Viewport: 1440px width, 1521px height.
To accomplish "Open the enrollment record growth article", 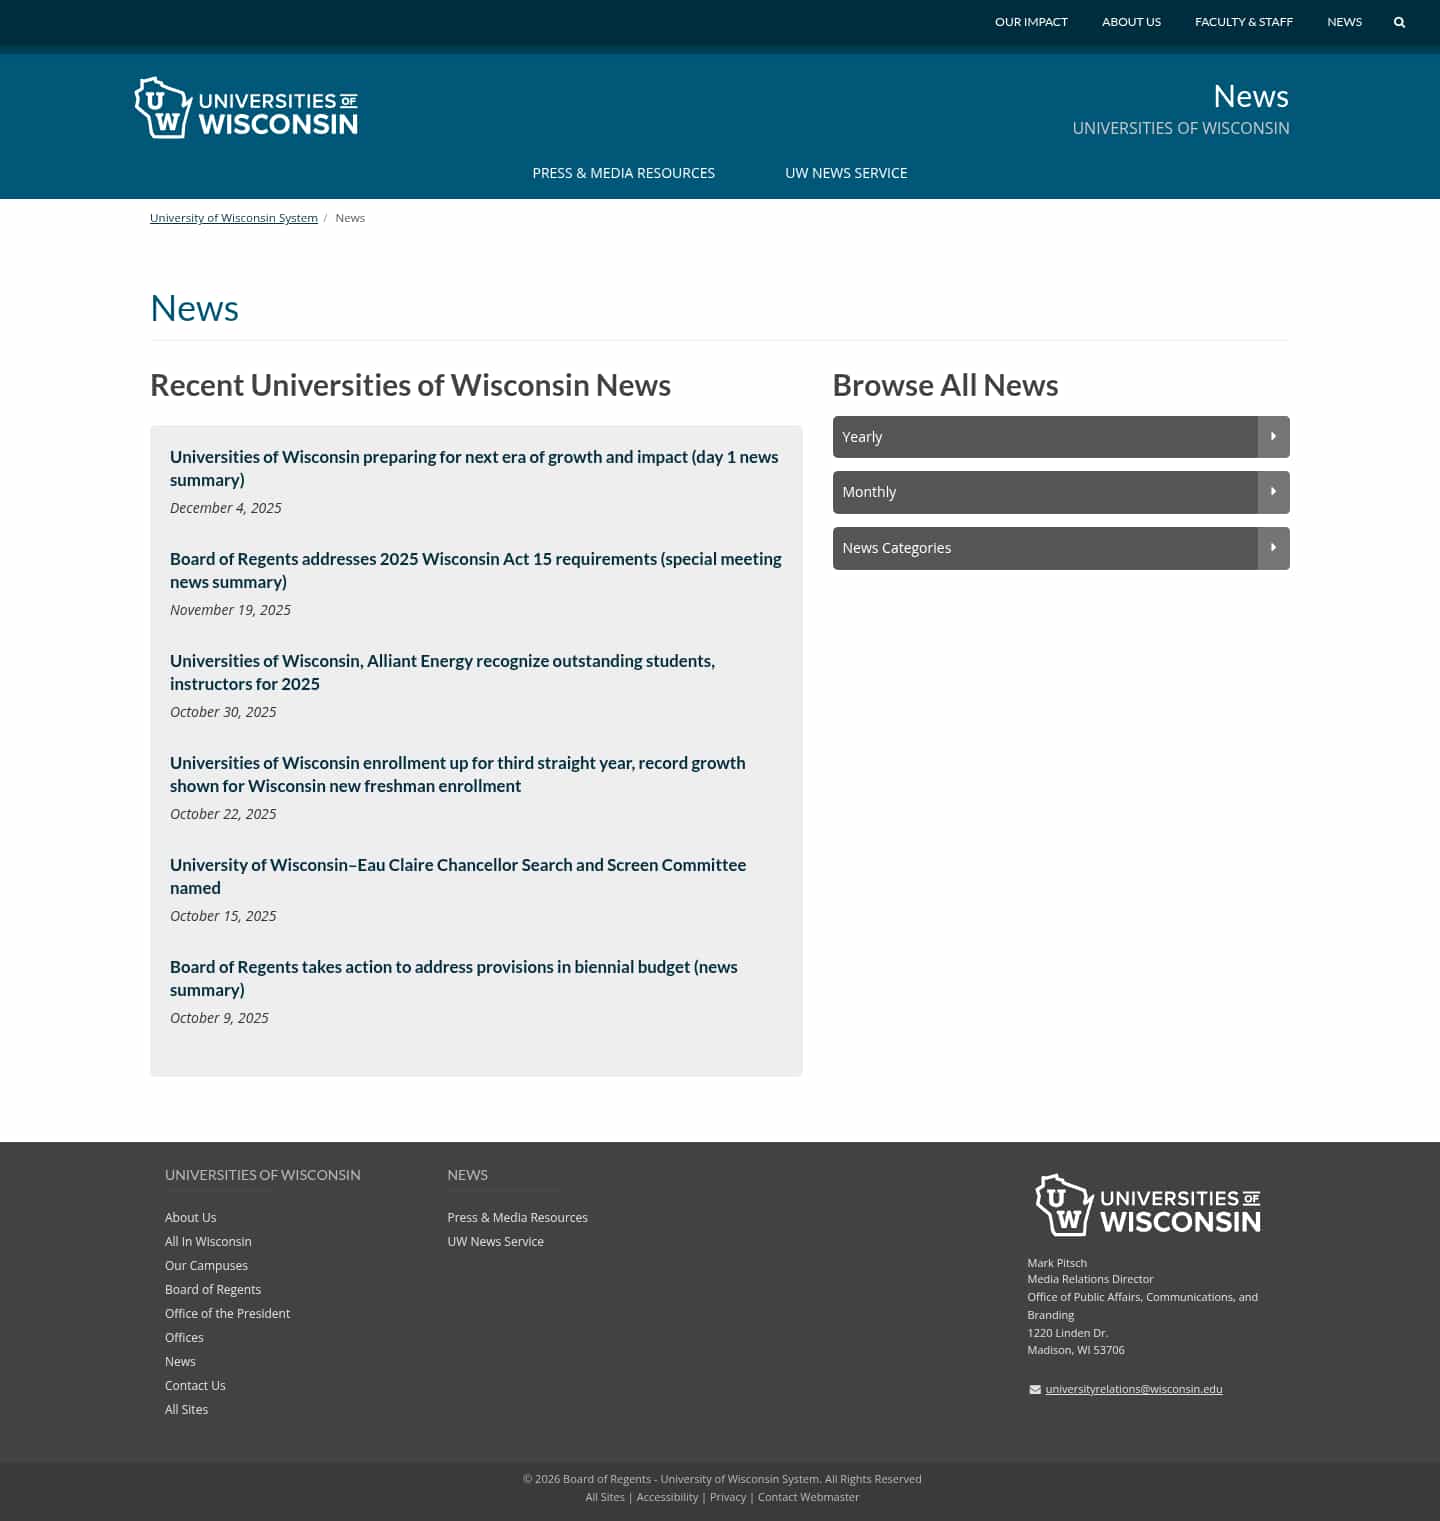I will 457,774.
